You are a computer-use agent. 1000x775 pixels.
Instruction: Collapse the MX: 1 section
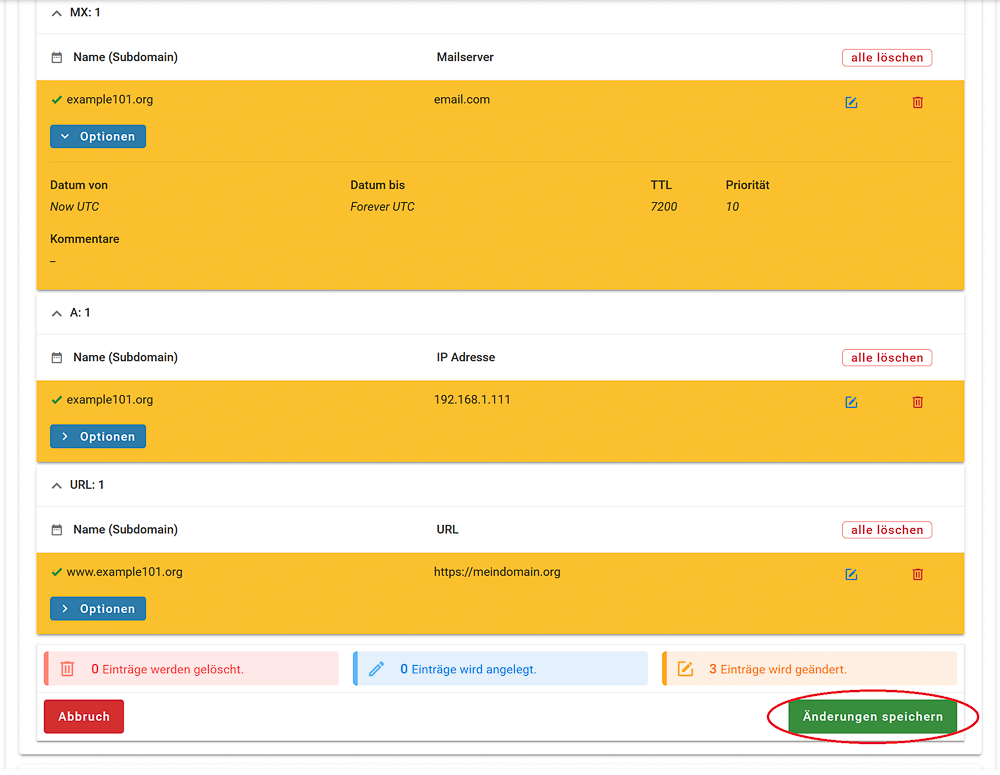click(x=57, y=13)
